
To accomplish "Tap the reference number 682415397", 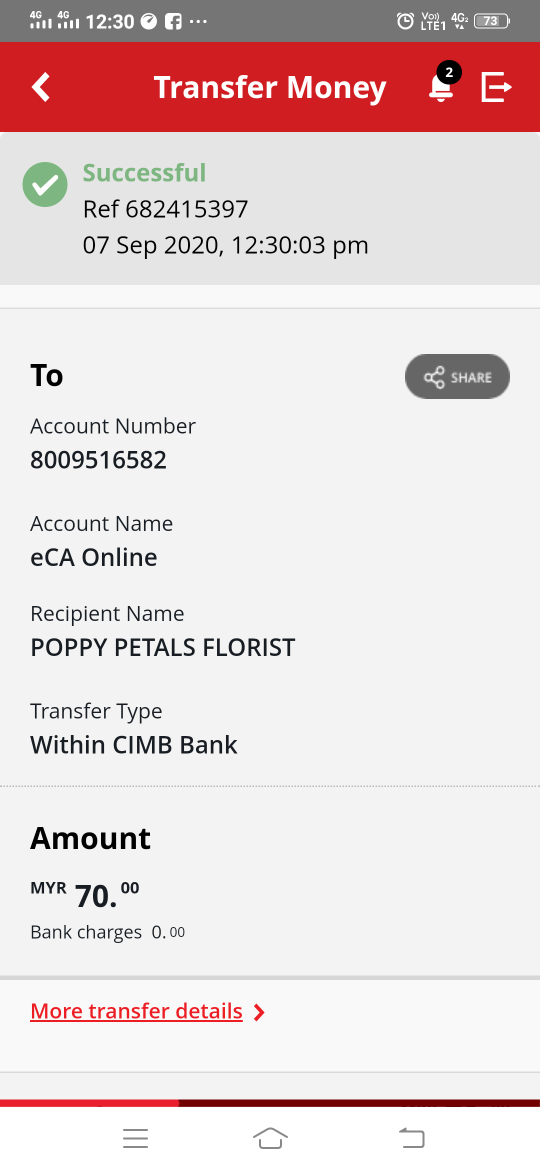I will pyautogui.click(x=186, y=210).
